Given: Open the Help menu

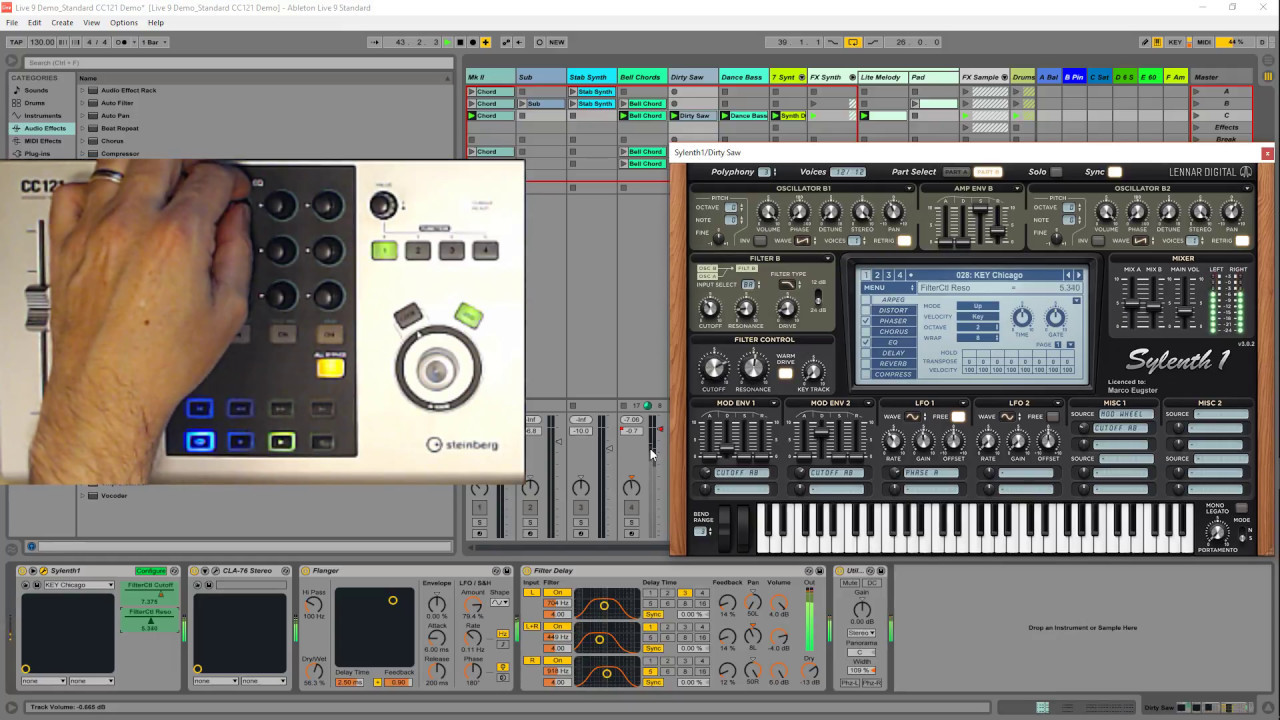Looking at the screenshot, I should pos(156,22).
